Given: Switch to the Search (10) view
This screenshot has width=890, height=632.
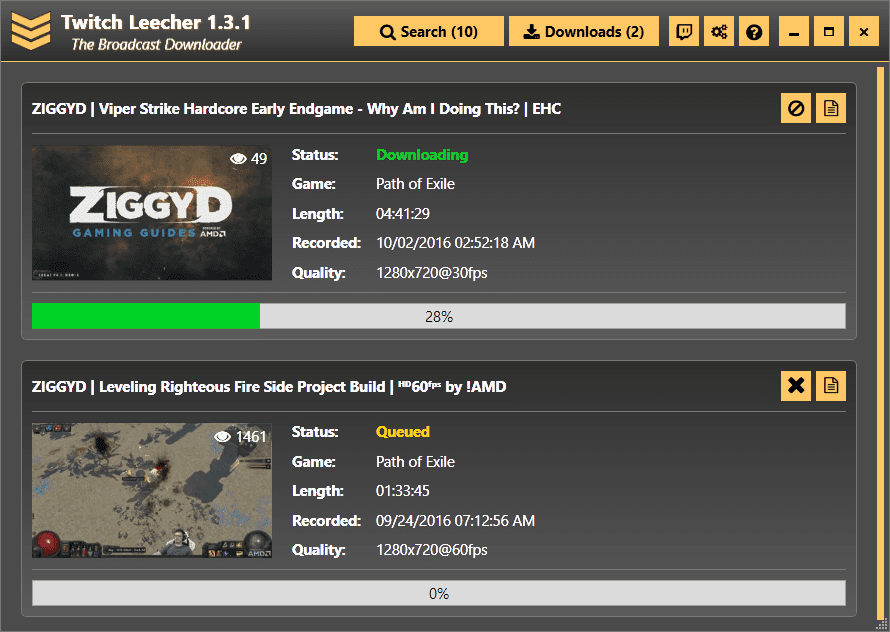Looking at the screenshot, I should pos(428,31).
